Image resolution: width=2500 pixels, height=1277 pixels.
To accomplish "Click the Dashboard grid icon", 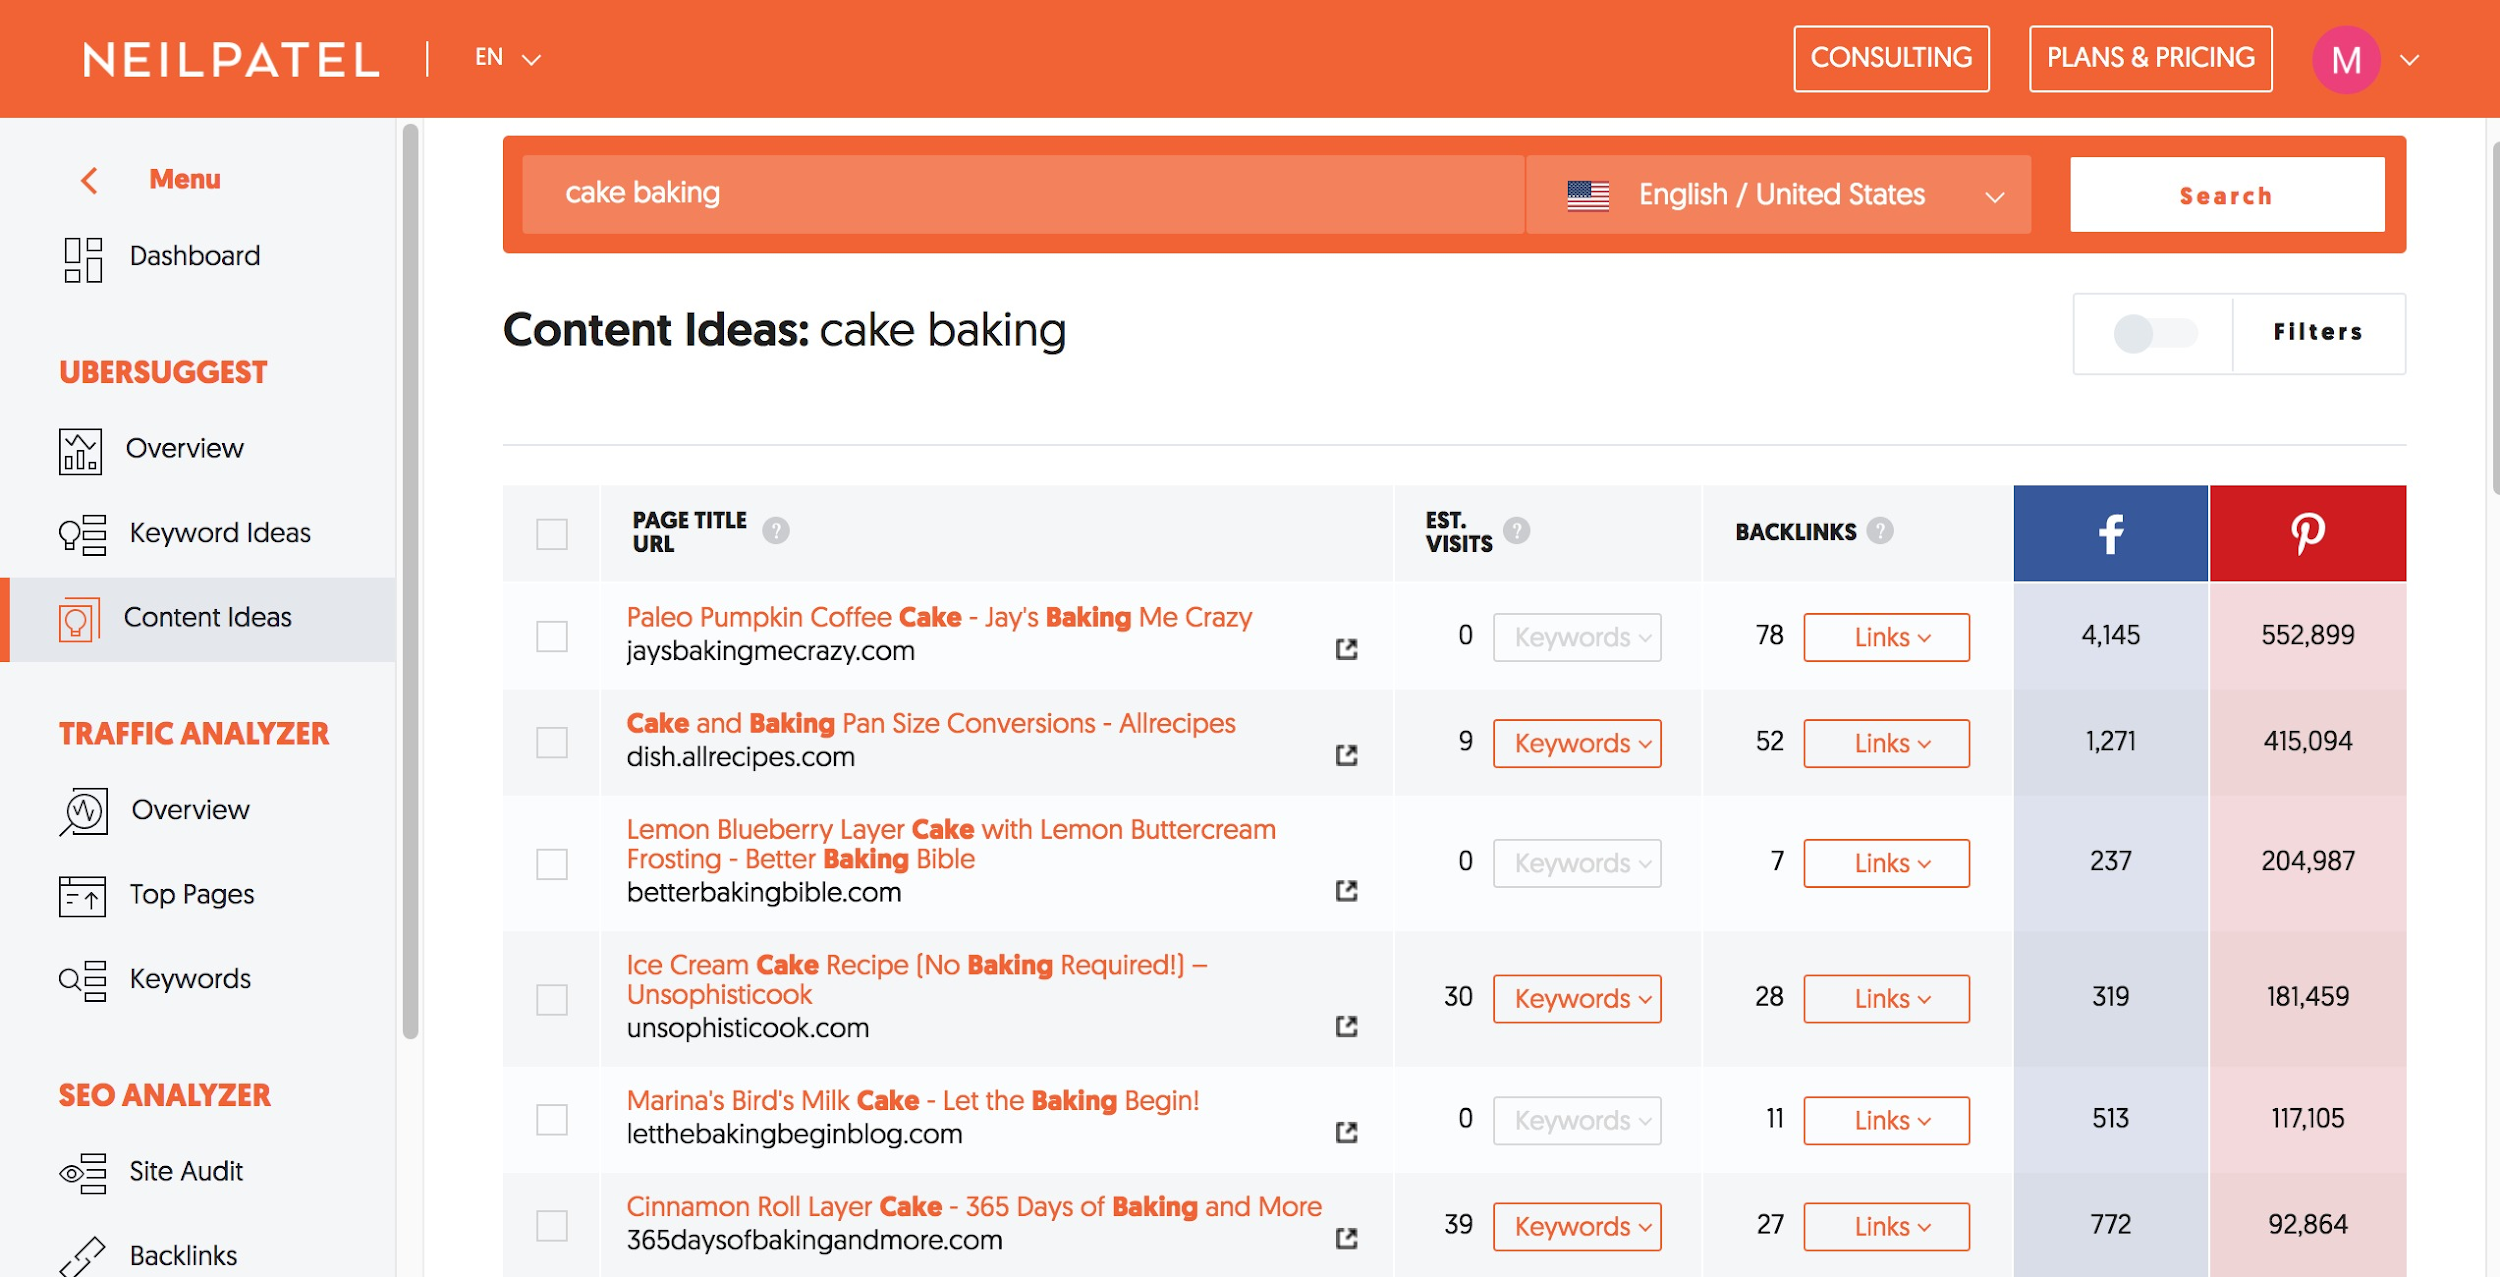I will pos(83,260).
